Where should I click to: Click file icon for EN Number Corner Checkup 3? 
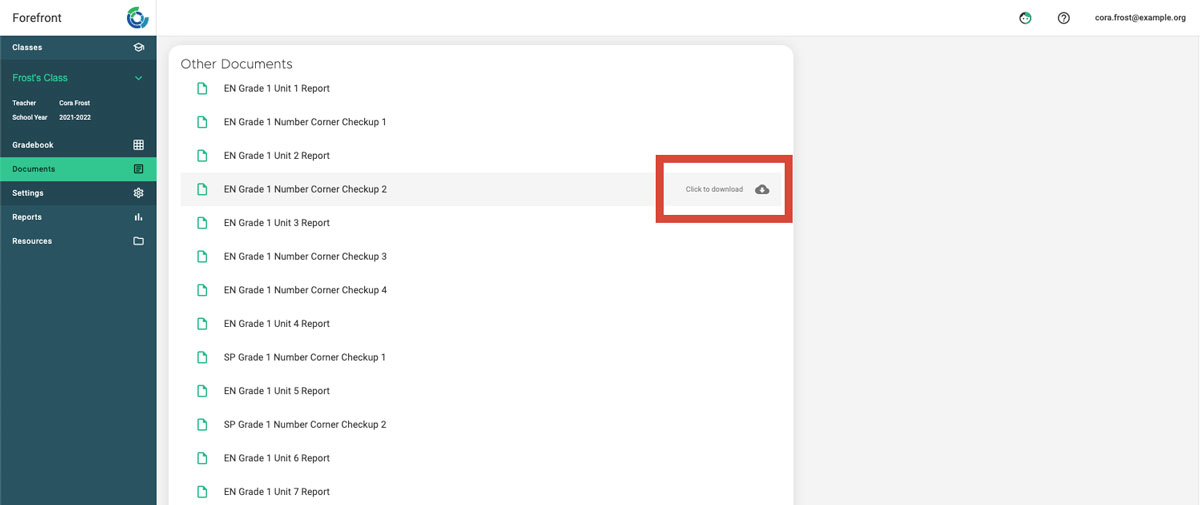pyautogui.click(x=203, y=256)
